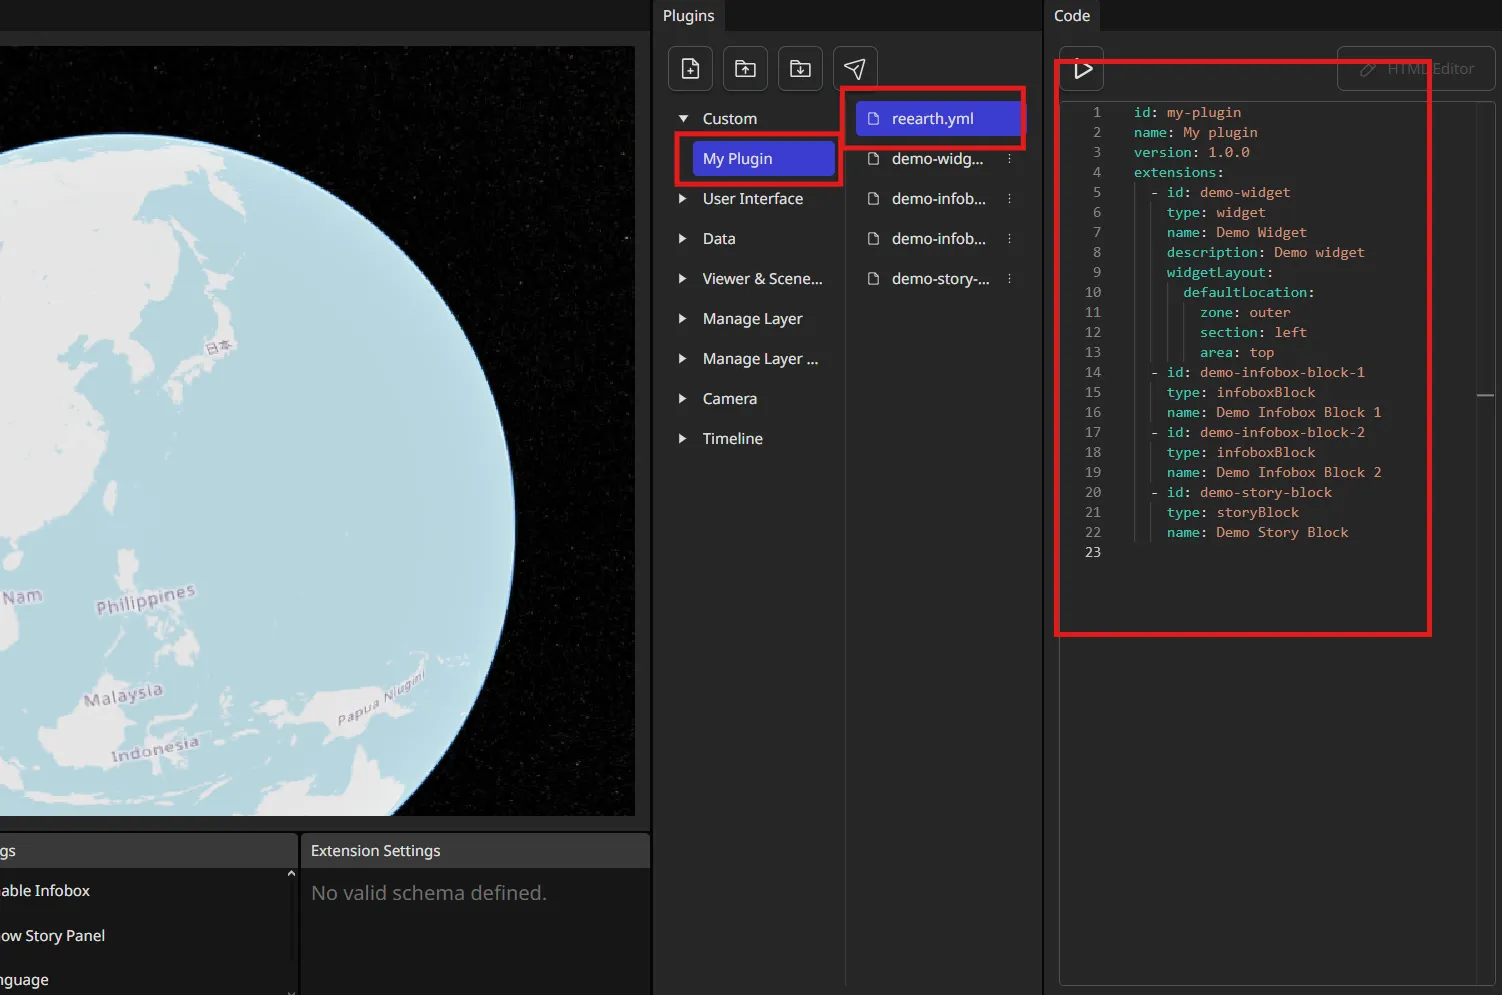Click code line 'widgetLayout:'
The width and height of the screenshot is (1502, 995).
[x=1220, y=272]
